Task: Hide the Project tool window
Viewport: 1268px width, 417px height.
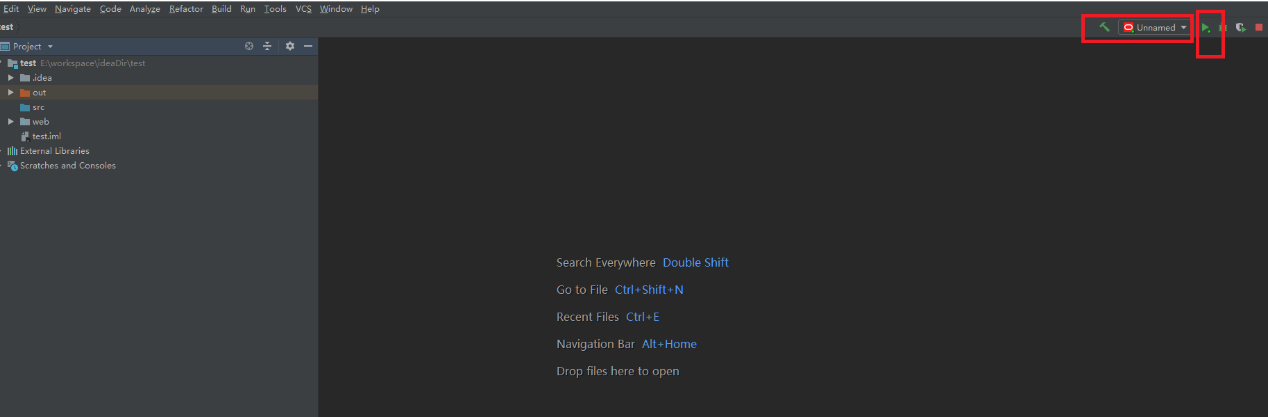Action: click(x=308, y=46)
